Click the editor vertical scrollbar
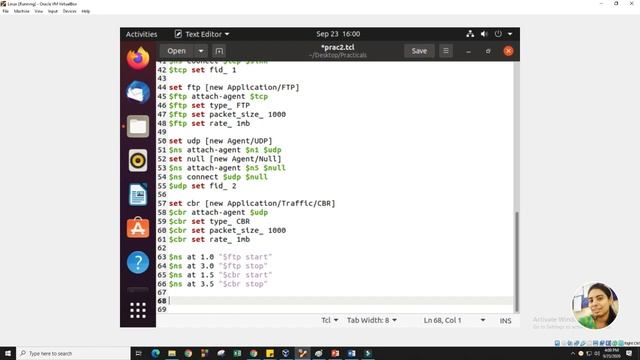 pyautogui.click(x=516, y=261)
